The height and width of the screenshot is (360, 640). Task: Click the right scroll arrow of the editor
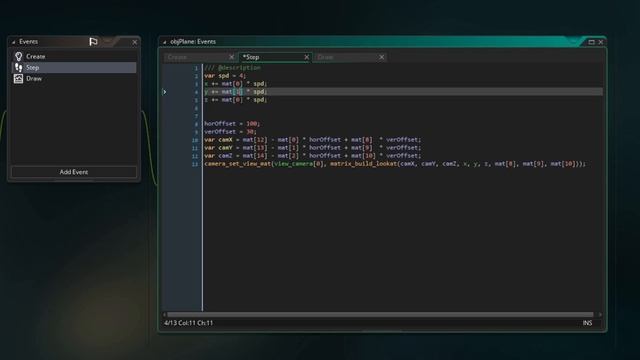pos(600,315)
